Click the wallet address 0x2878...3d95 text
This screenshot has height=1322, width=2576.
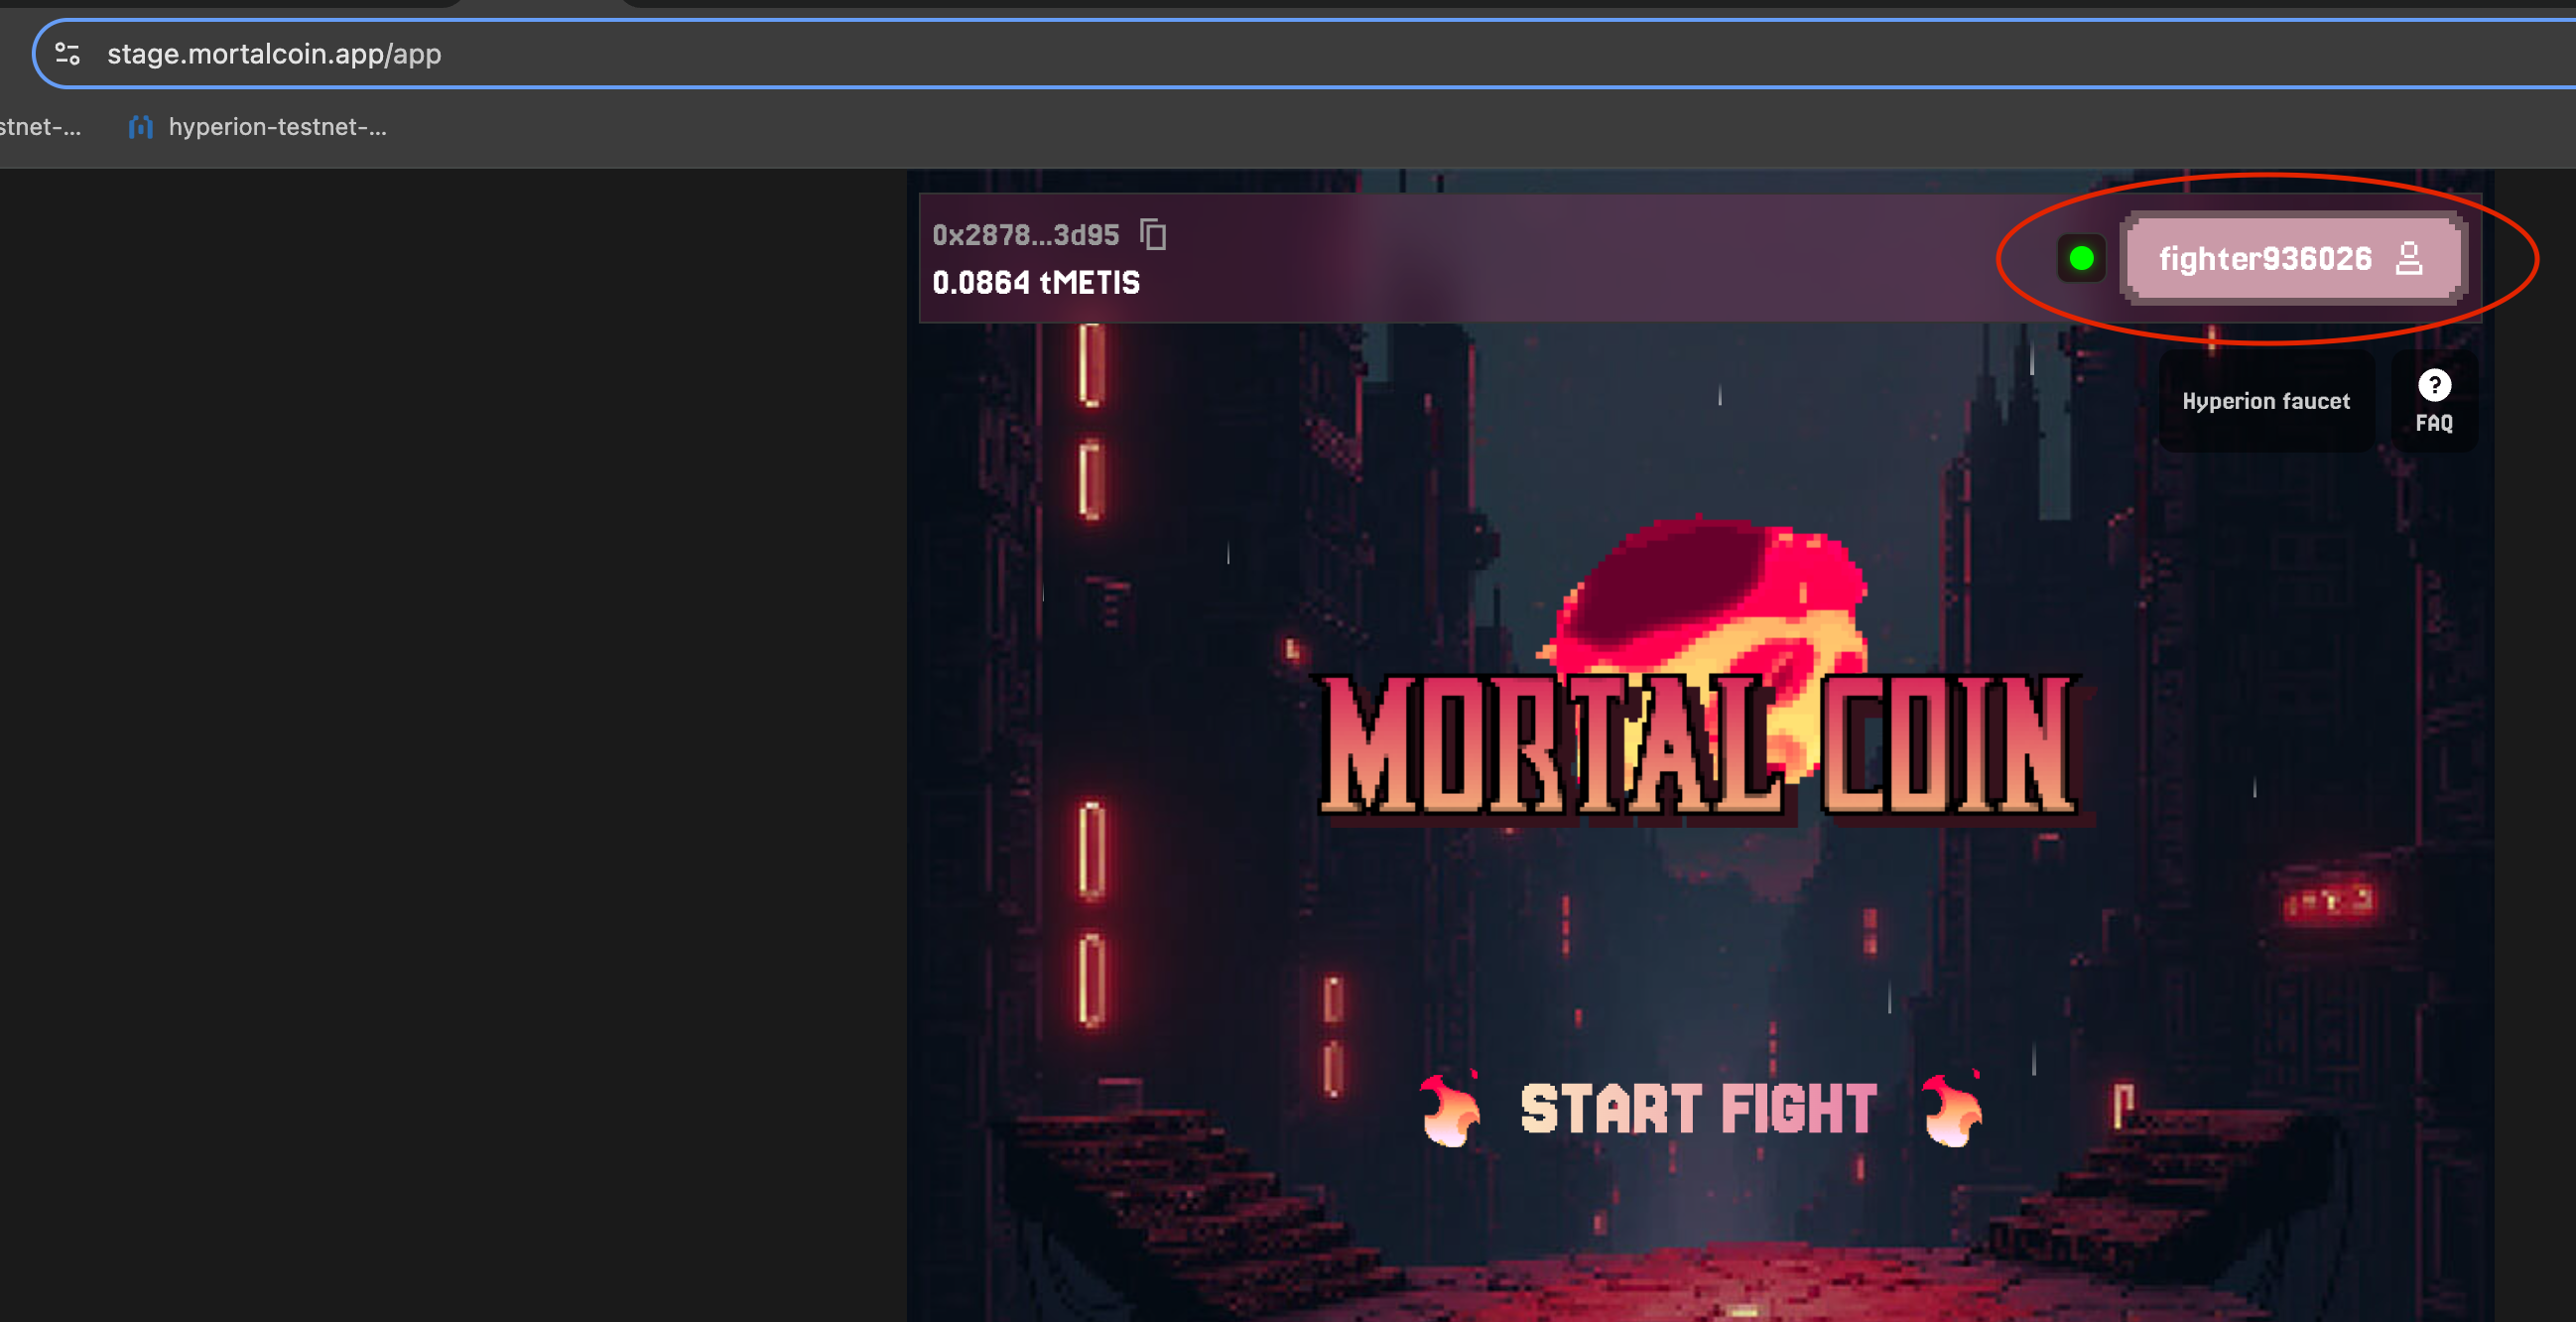coord(1025,235)
